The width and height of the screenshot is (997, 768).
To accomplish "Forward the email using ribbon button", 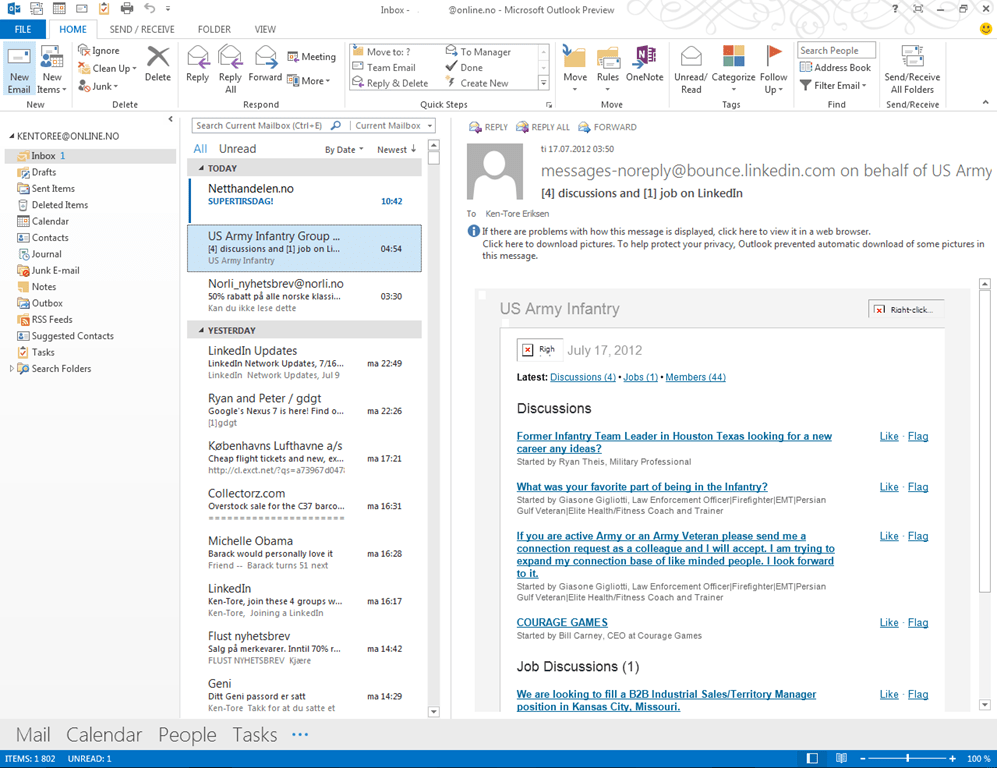I will click(x=265, y=64).
